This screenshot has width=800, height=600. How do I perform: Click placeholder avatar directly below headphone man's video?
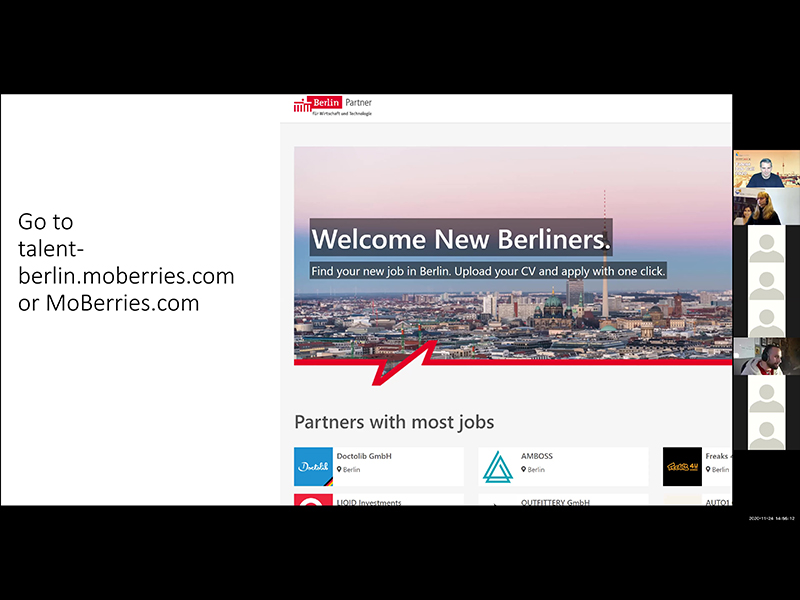(766, 394)
